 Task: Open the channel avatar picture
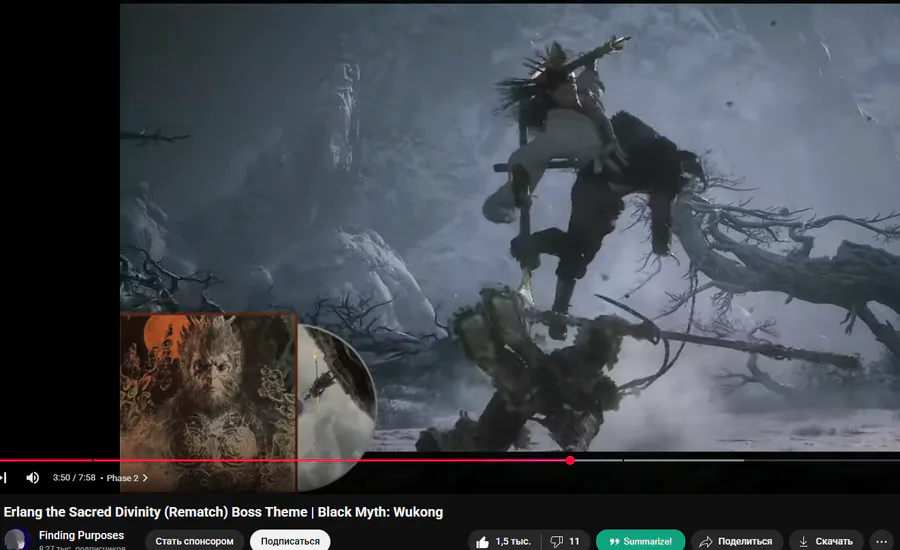pyautogui.click(x=17, y=540)
